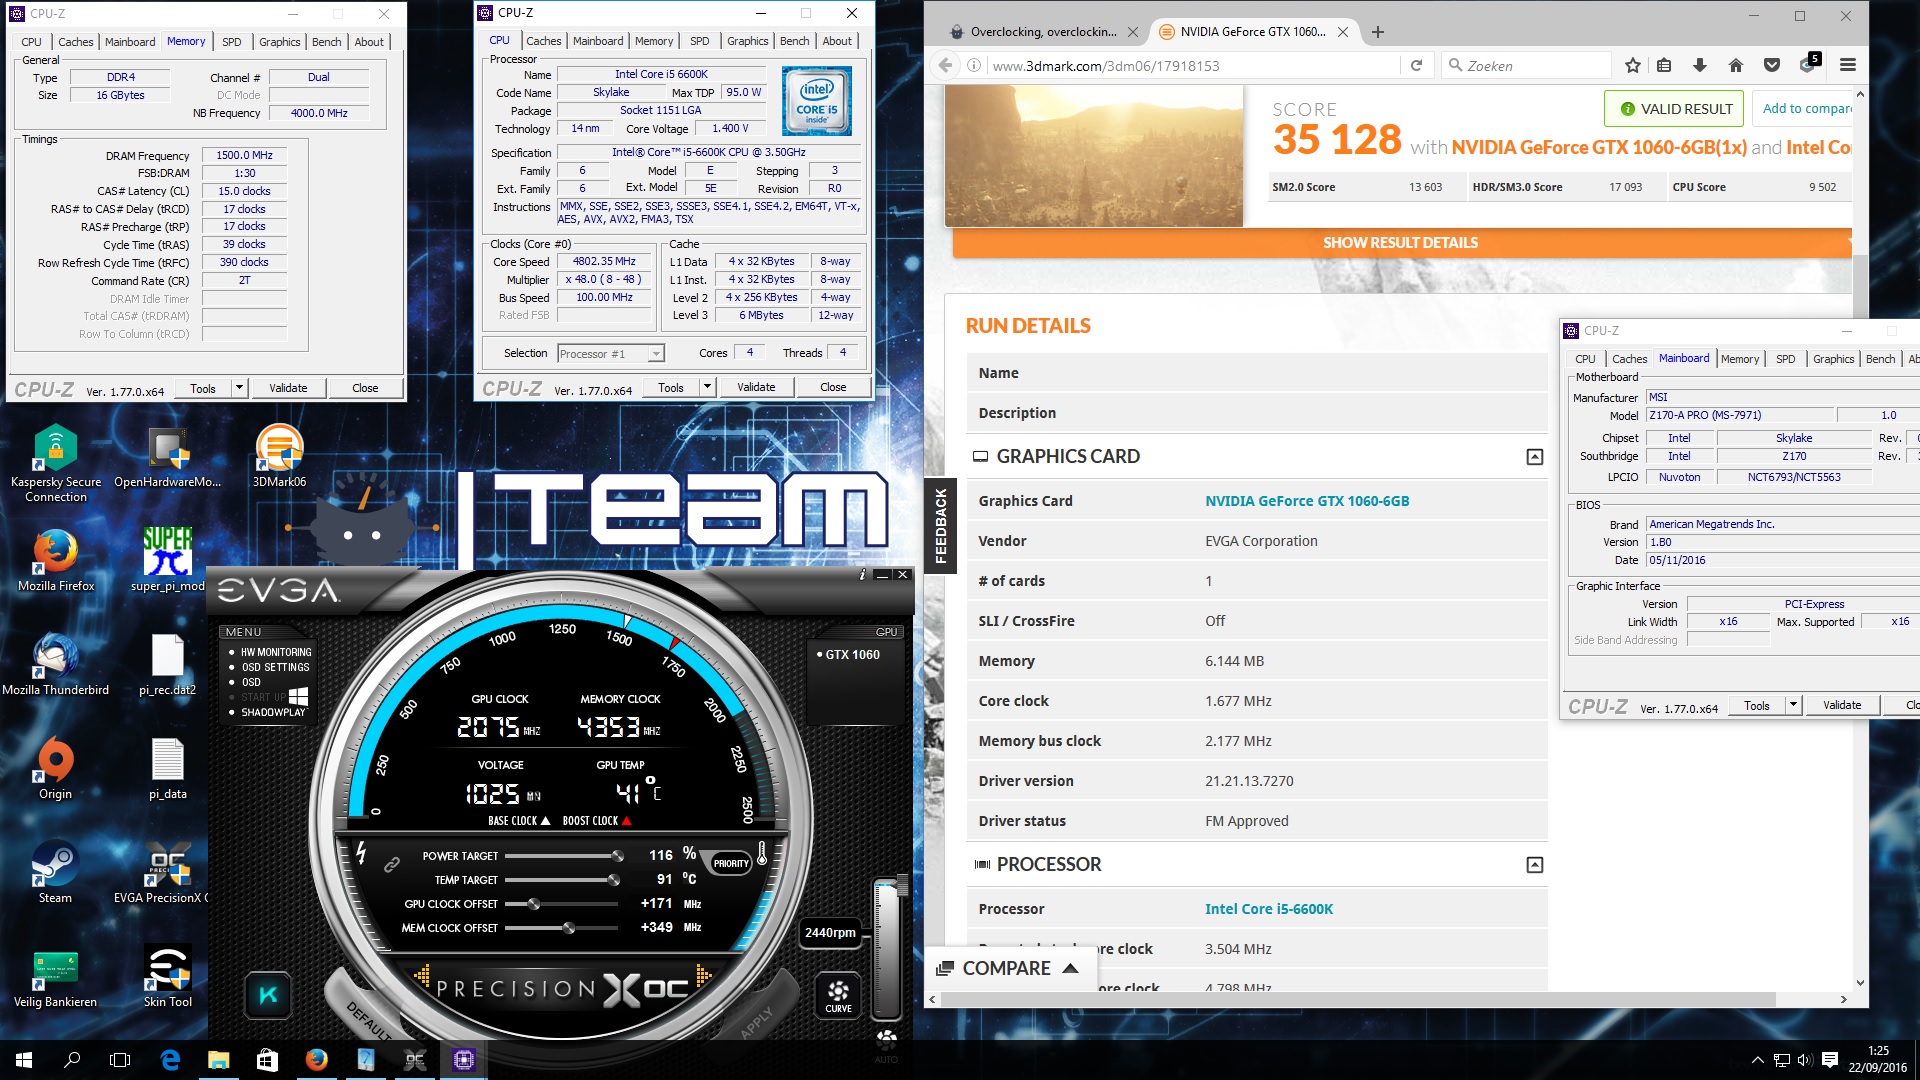The width and height of the screenshot is (1920, 1080).
Task: Open Firefox bookmarks list icon
Action: (x=1664, y=65)
